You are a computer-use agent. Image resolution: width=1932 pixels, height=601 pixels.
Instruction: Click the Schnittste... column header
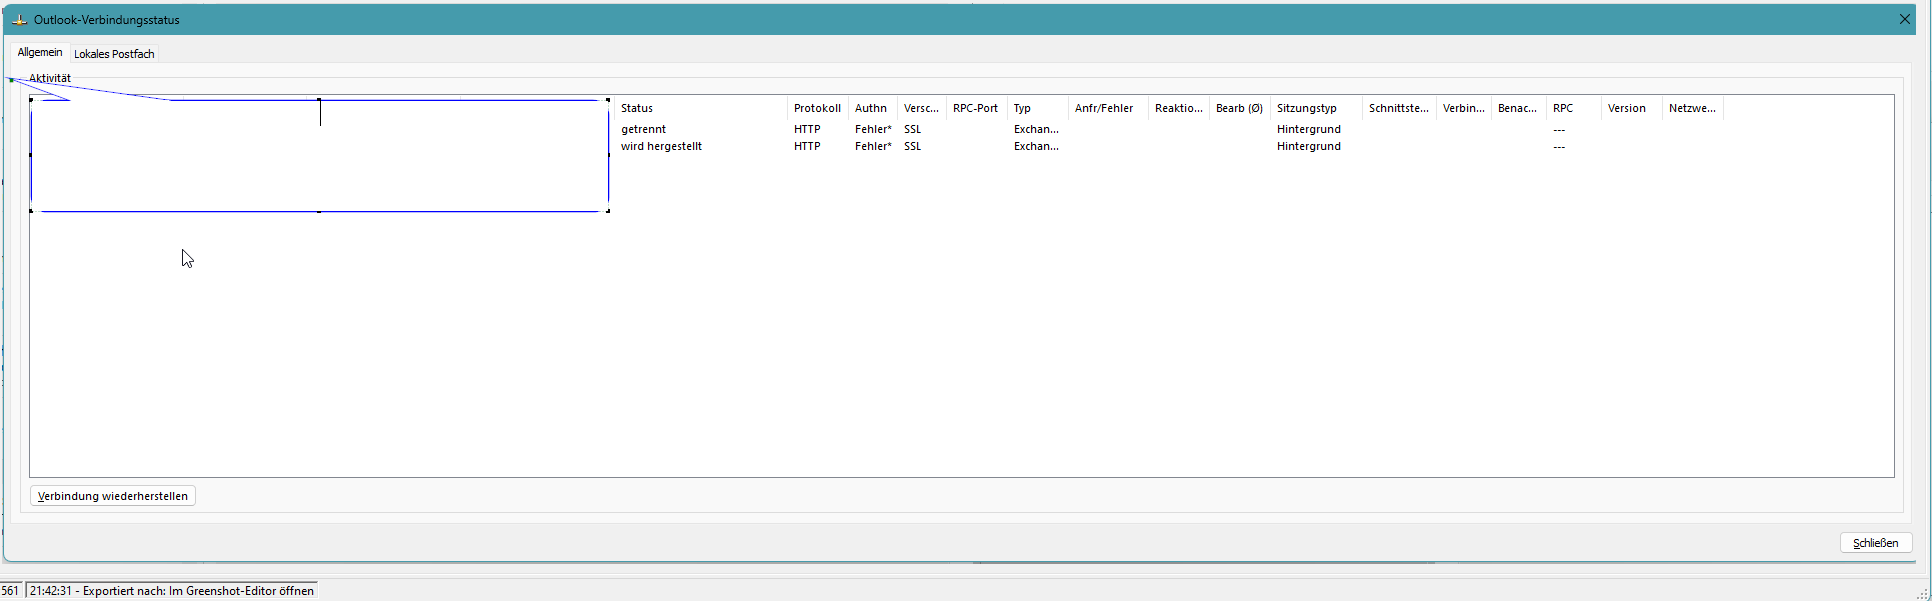tap(1399, 108)
